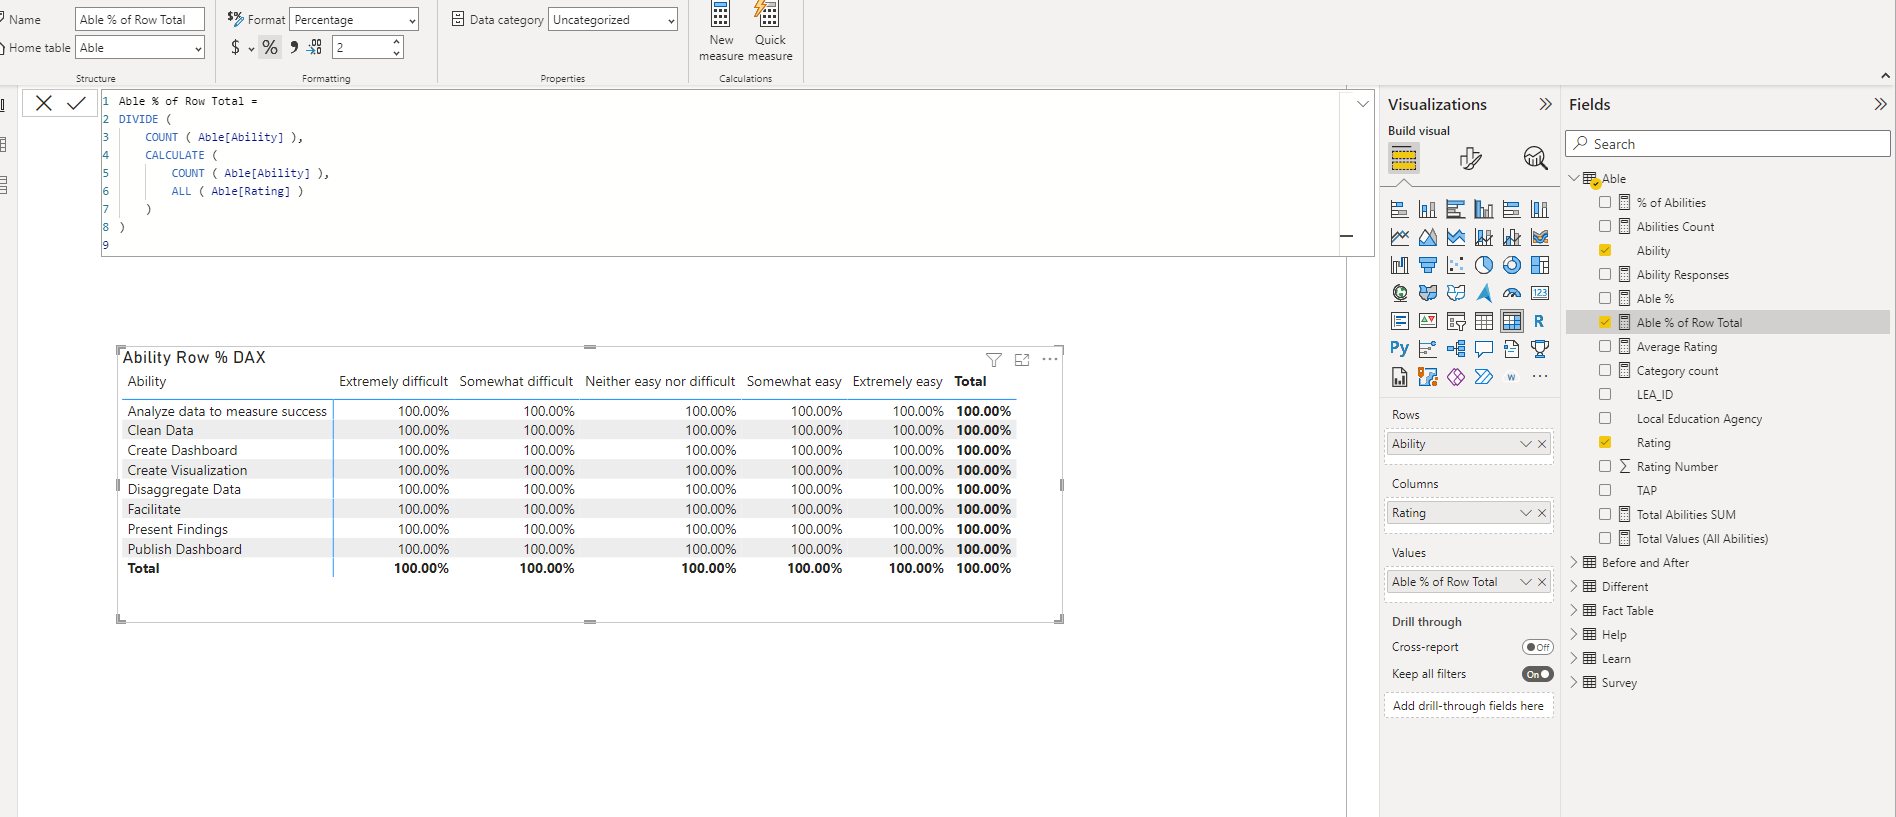Open Focus mode for the visual

1022,360
